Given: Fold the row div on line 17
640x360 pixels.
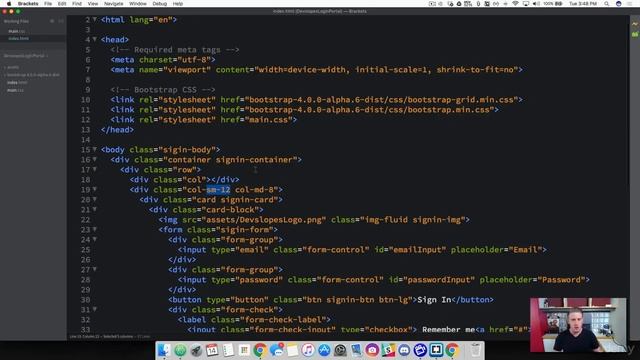Looking at the screenshot, I should coord(95,169).
